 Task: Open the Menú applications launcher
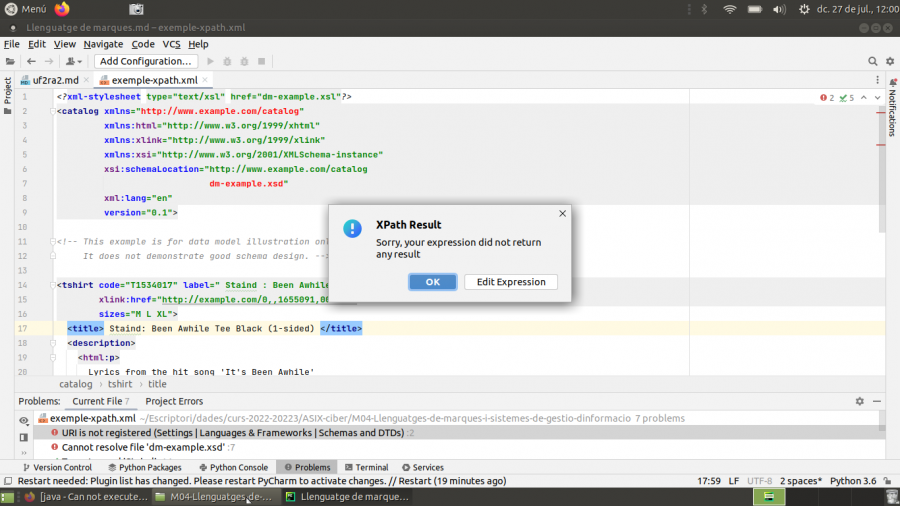[26, 9]
